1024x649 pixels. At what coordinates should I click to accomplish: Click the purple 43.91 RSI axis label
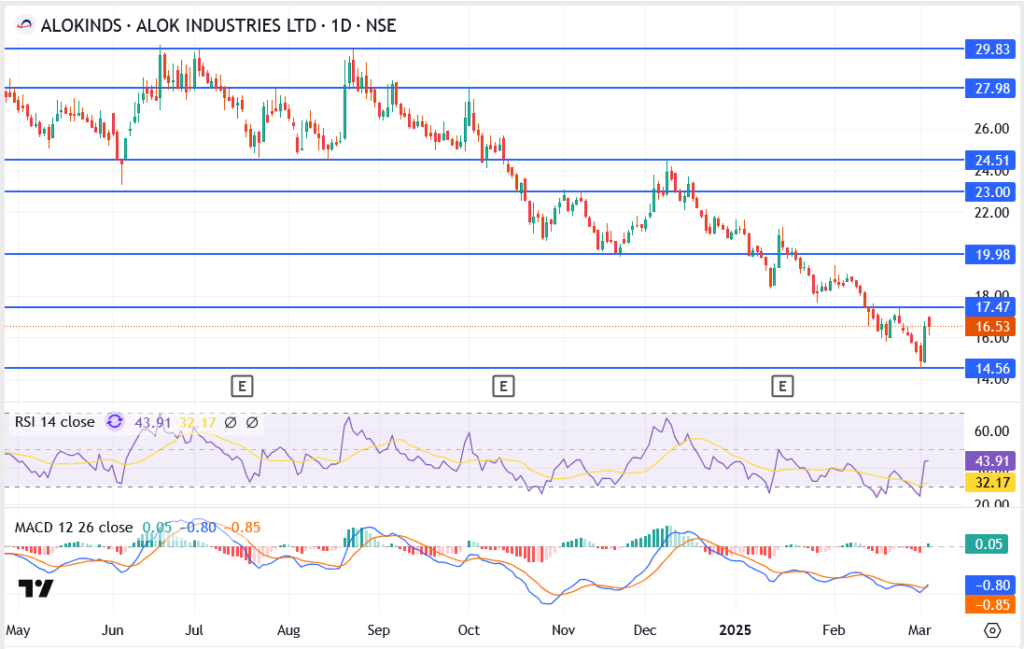pyautogui.click(x=990, y=461)
